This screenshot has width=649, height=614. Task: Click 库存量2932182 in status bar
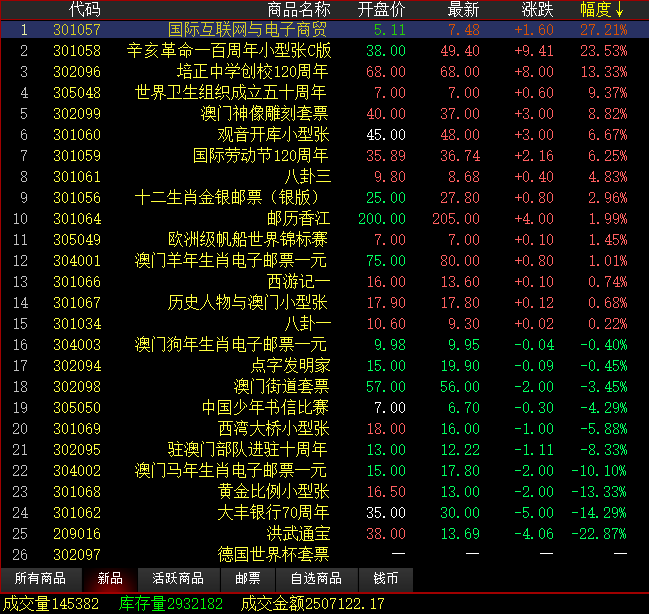[x=171, y=604]
